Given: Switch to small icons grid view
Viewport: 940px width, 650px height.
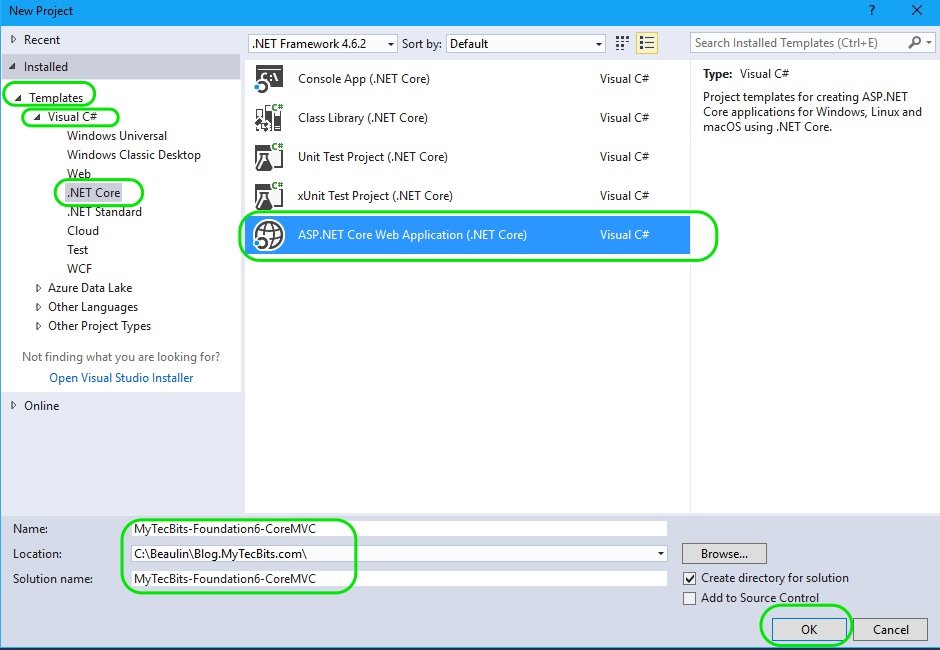Looking at the screenshot, I should (x=623, y=43).
